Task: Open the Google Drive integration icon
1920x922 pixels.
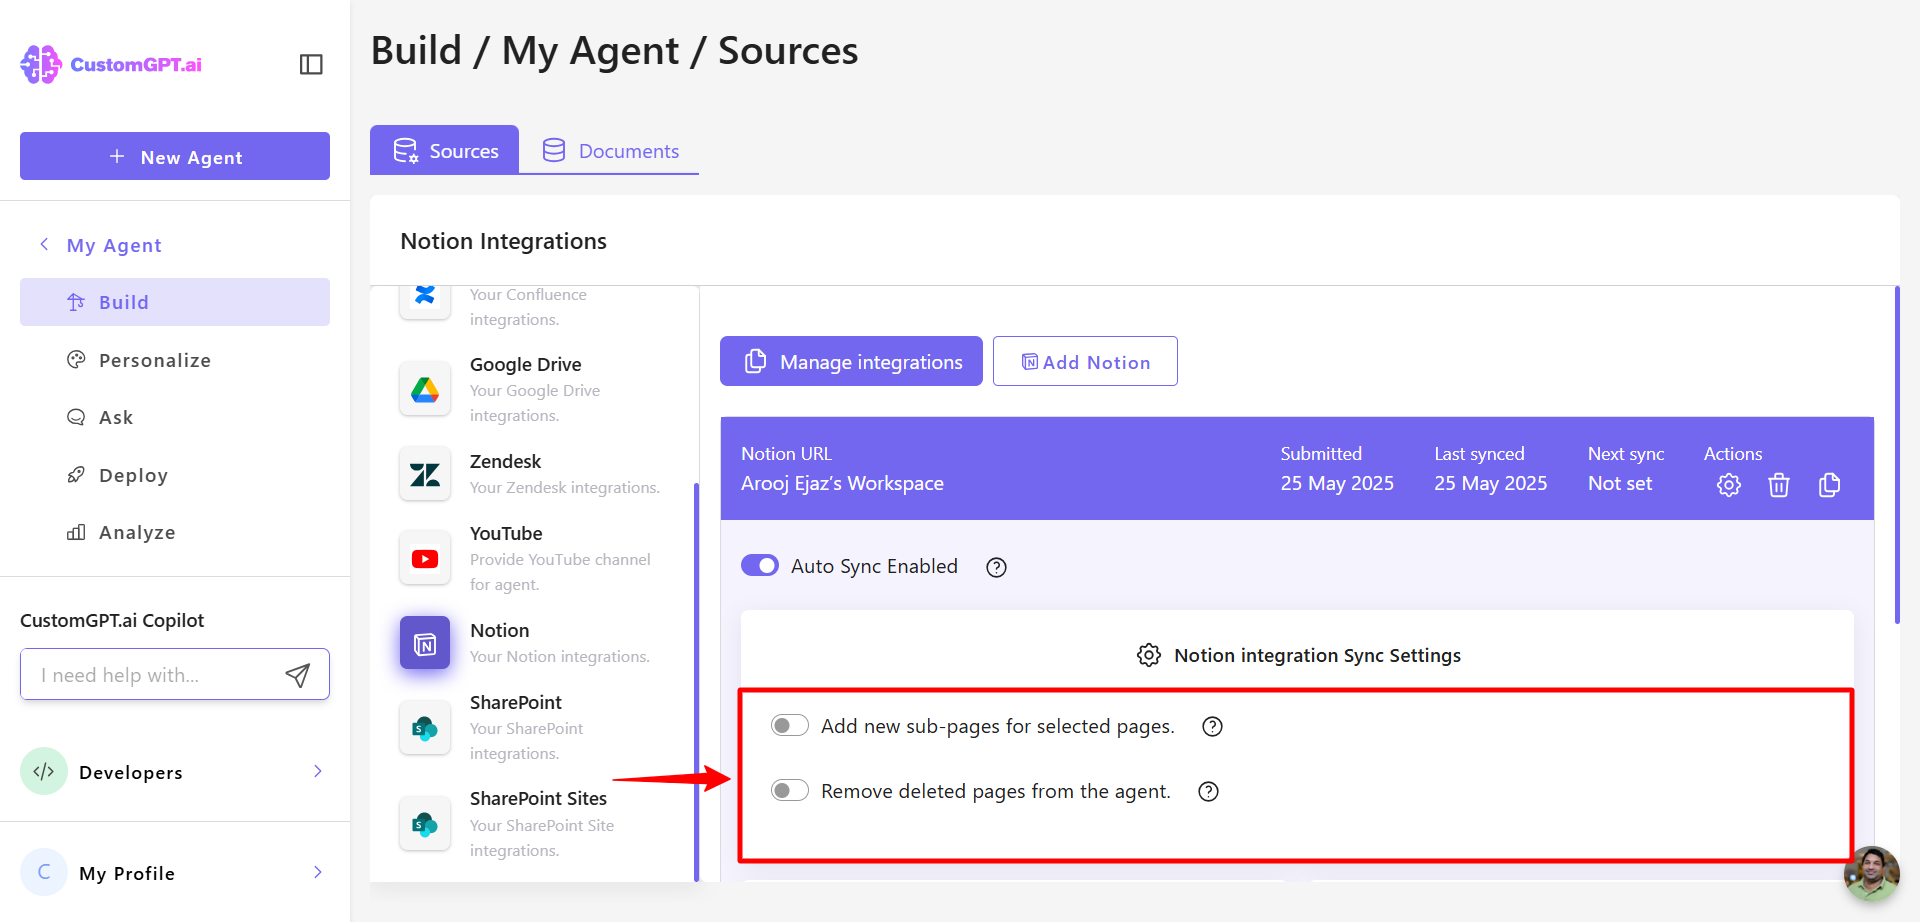Action: 425,389
